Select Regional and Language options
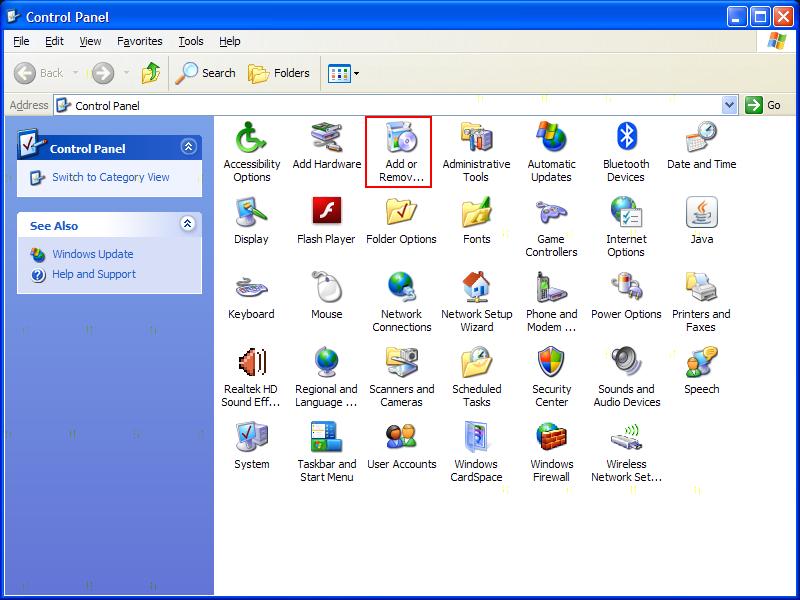Image resolution: width=800 pixels, height=600 pixels. 326,377
